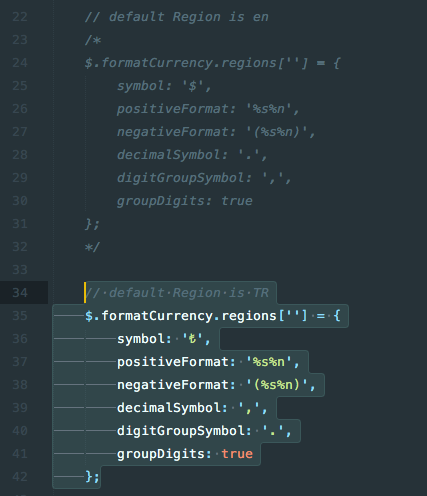Click line number 34 in gutter
Screen dimensions: 427x496
pos(20,293)
